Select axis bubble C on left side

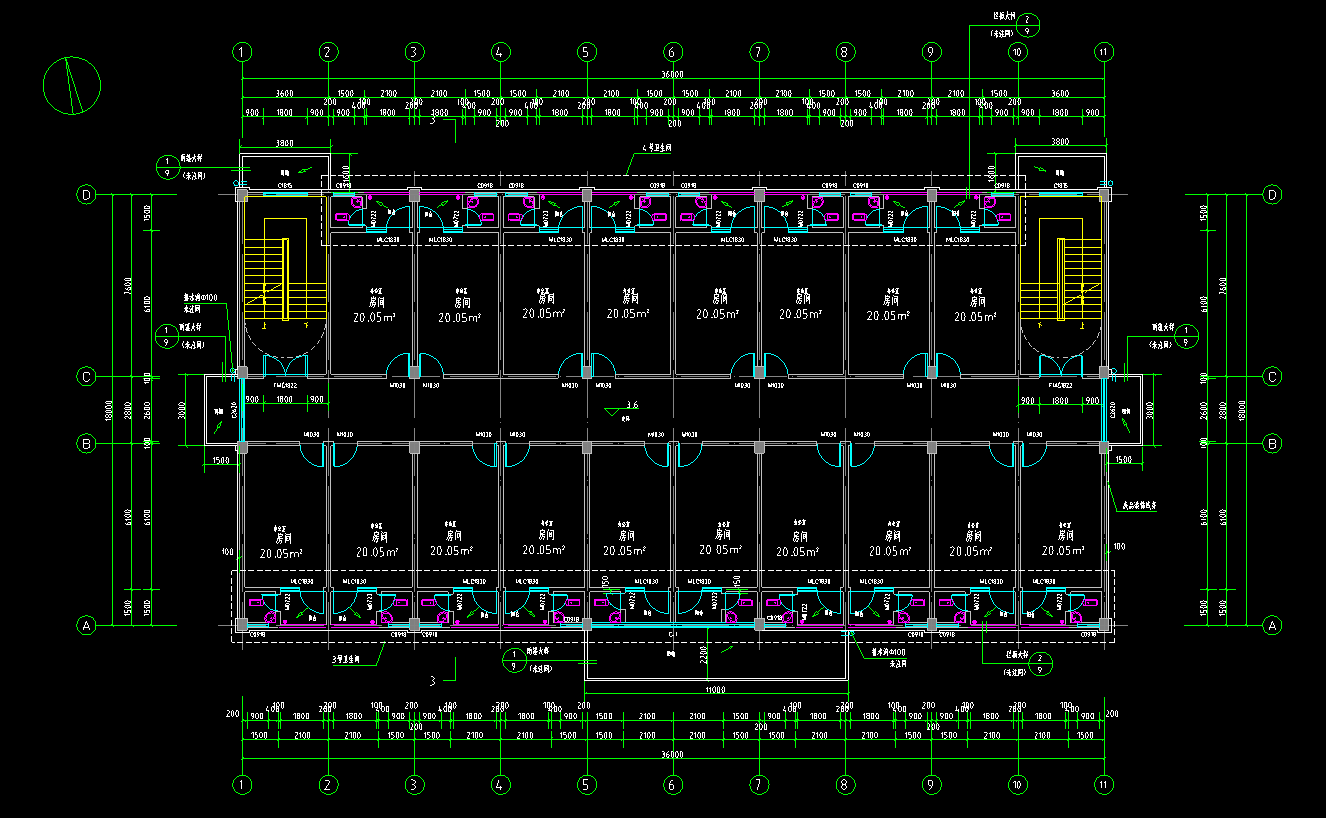point(87,377)
